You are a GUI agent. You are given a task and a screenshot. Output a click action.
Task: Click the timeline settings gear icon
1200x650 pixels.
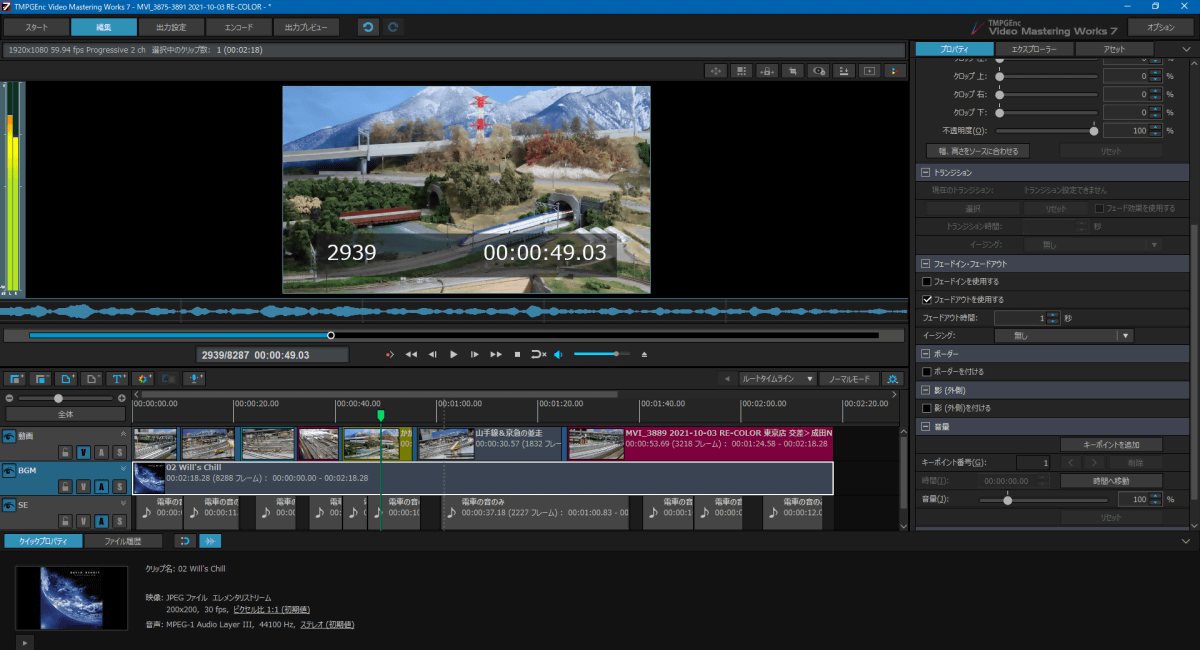pyautogui.click(x=893, y=379)
